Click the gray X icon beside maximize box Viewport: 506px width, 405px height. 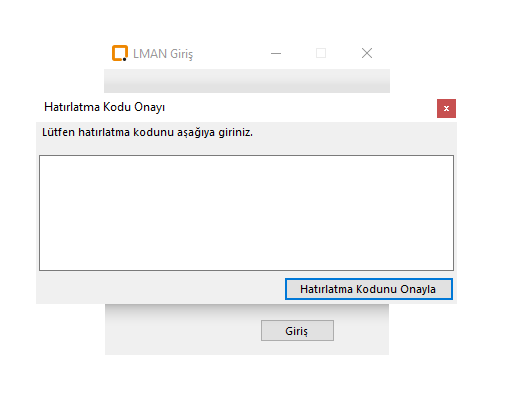coord(367,53)
